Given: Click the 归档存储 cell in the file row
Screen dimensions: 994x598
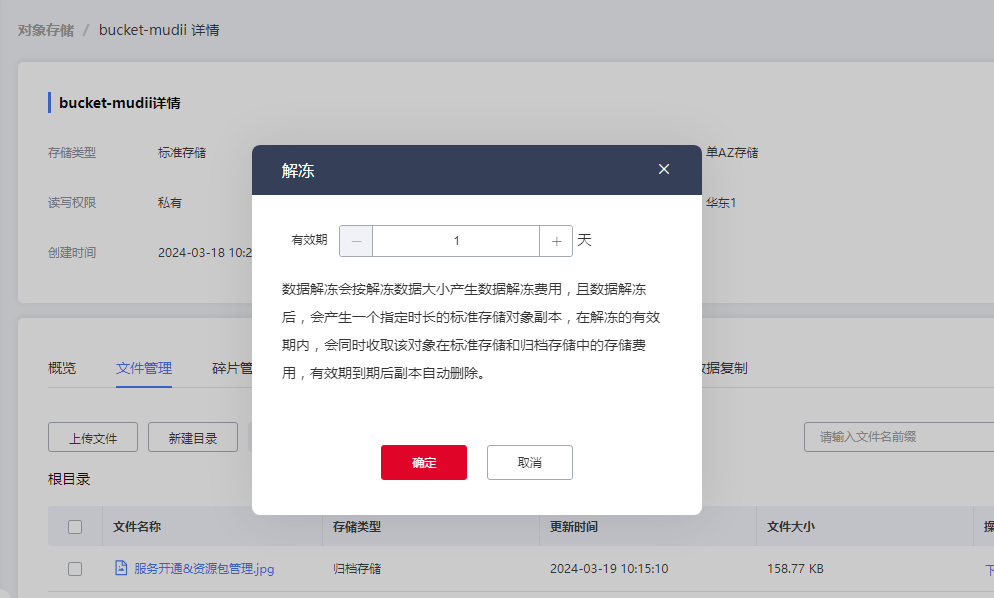Looking at the screenshot, I should [357, 569].
